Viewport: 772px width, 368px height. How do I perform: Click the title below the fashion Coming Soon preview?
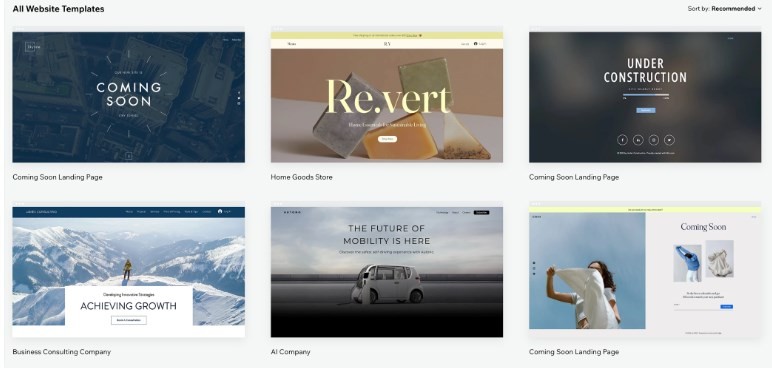coord(574,352)
